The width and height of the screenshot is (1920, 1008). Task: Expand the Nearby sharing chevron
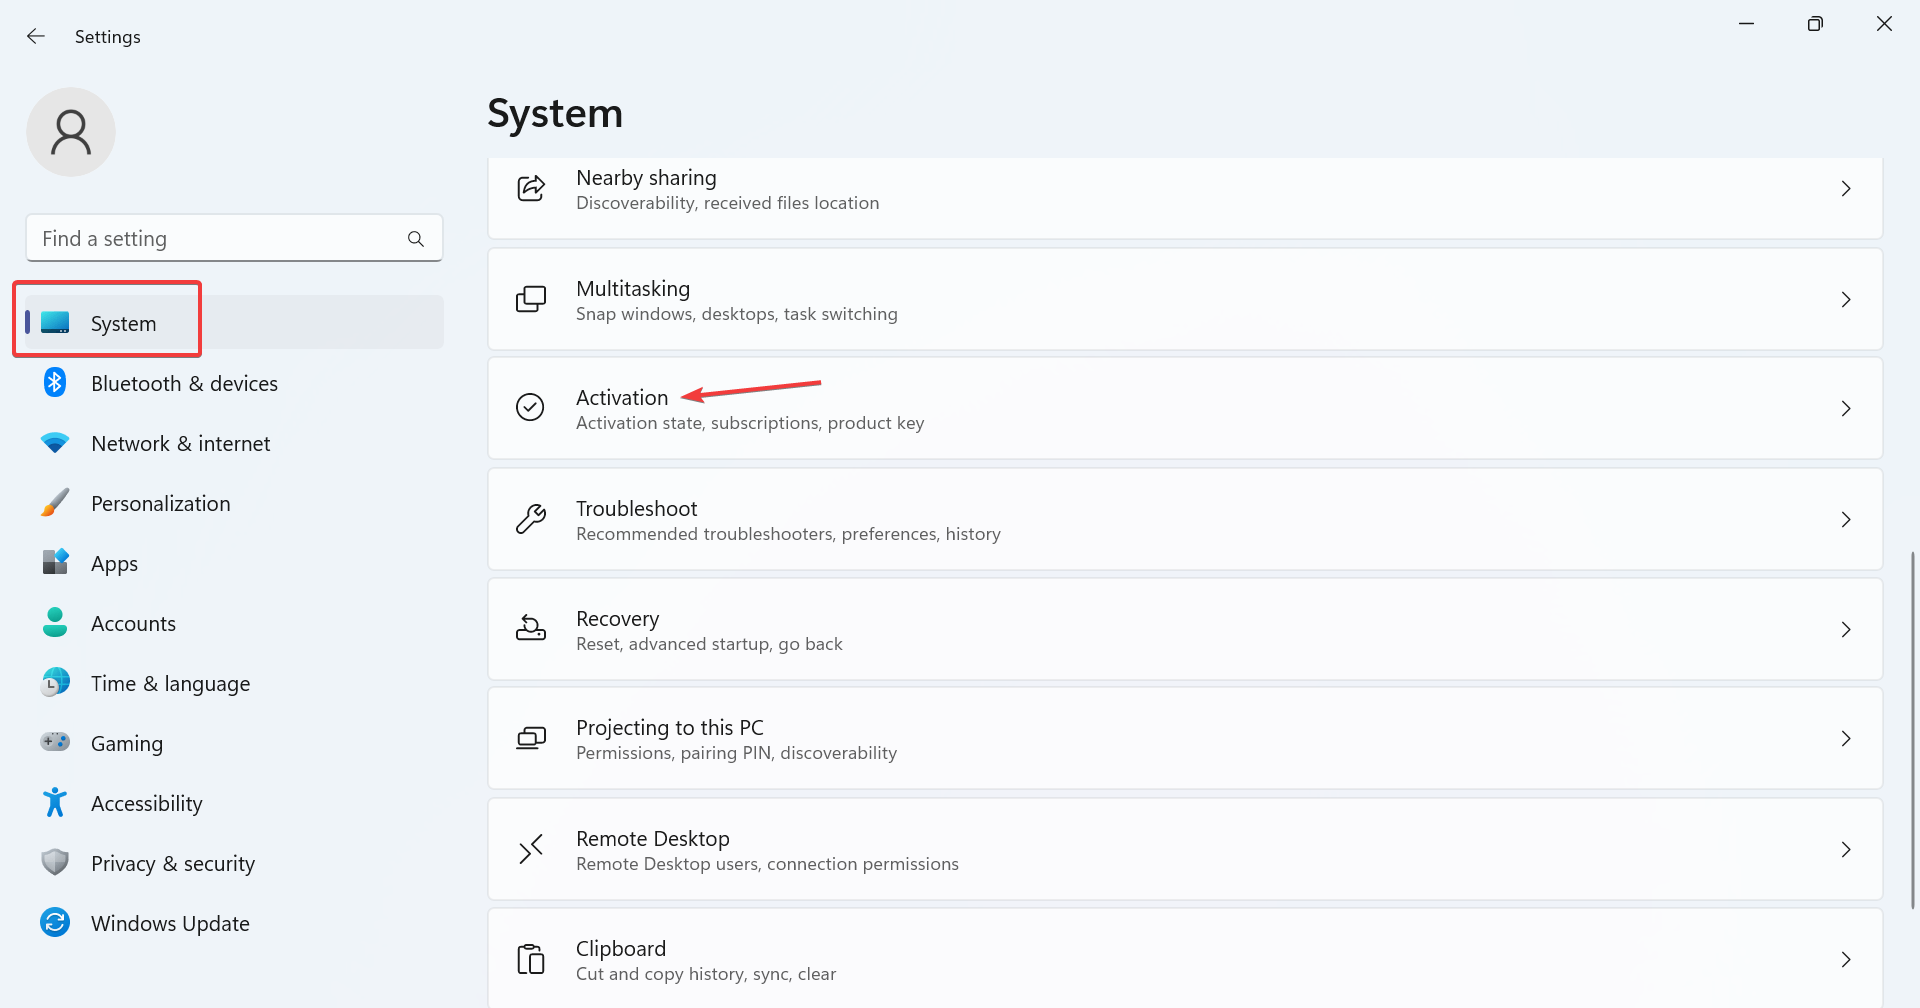click(x=1845, y=189)
